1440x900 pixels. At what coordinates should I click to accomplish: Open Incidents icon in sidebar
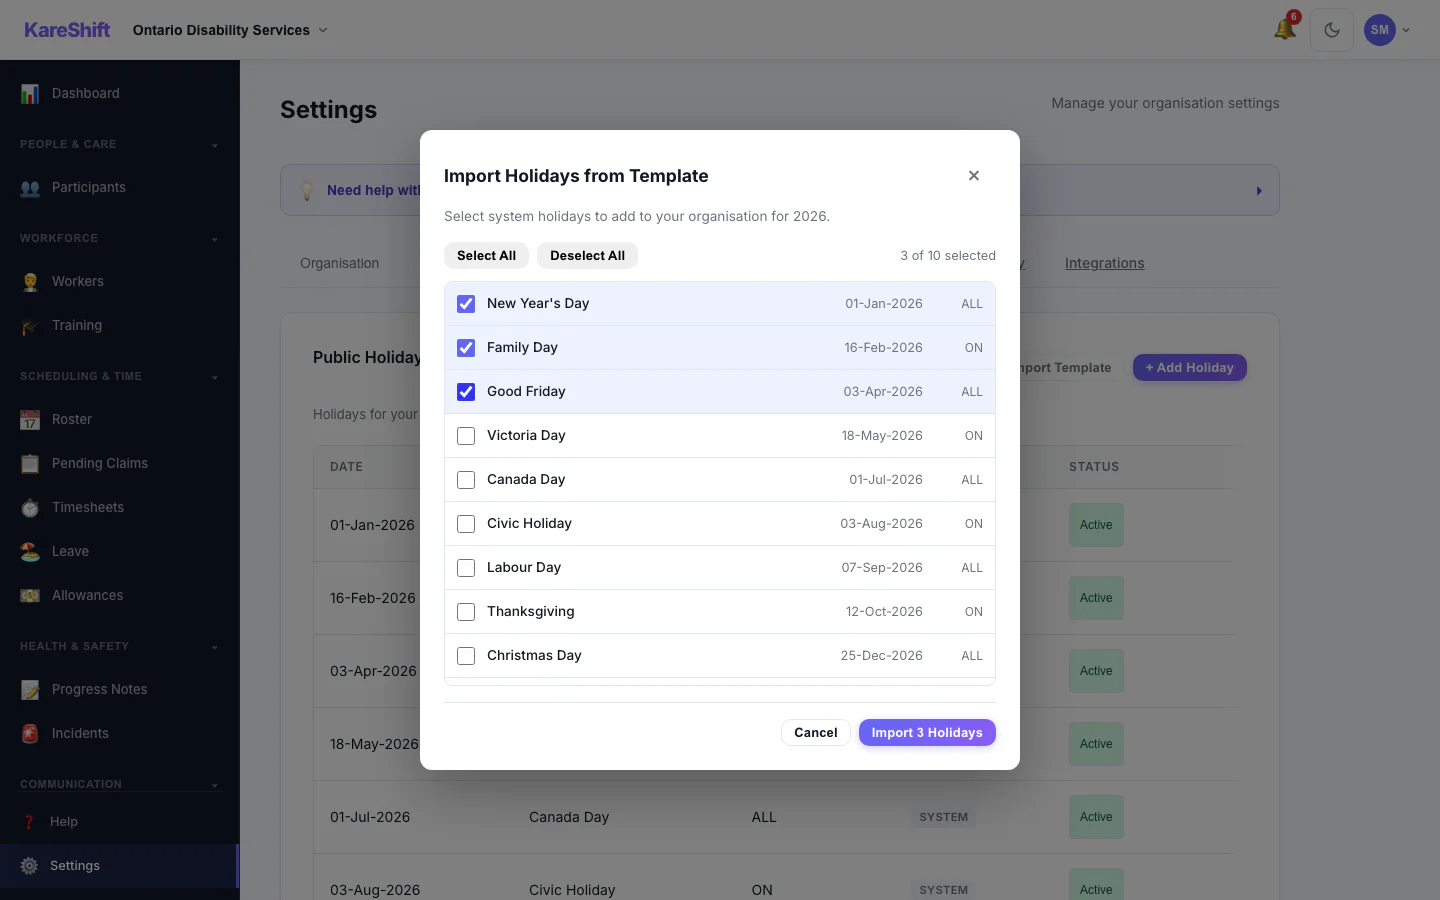30,733
